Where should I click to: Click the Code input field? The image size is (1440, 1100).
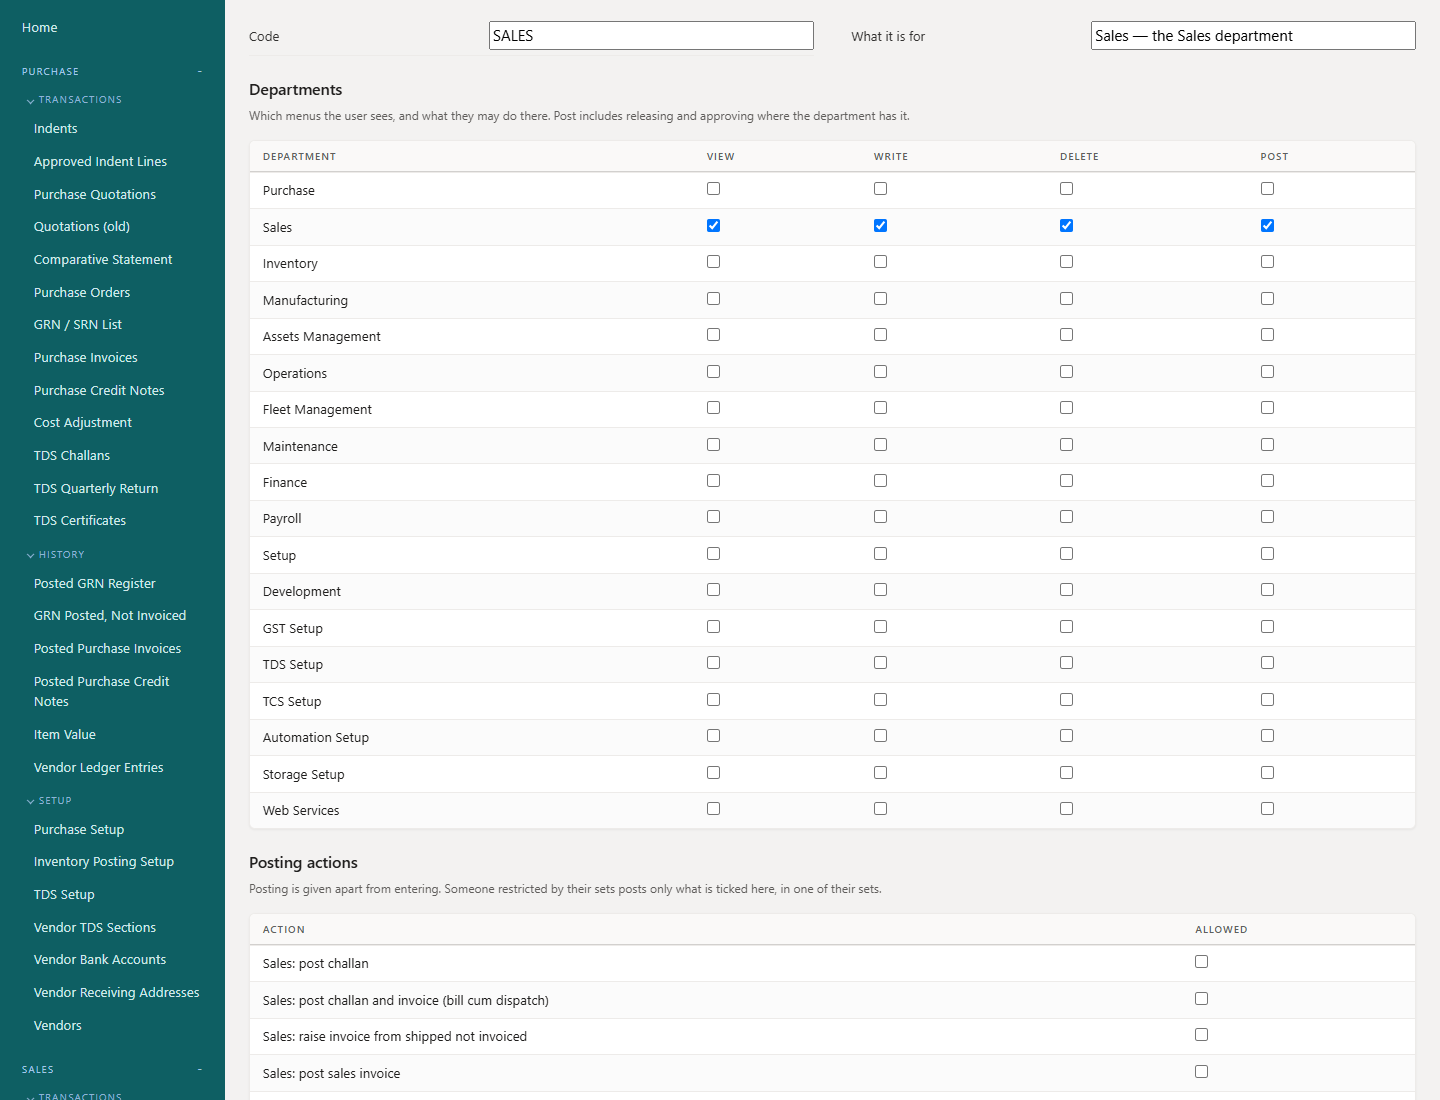tap(651, 36)
